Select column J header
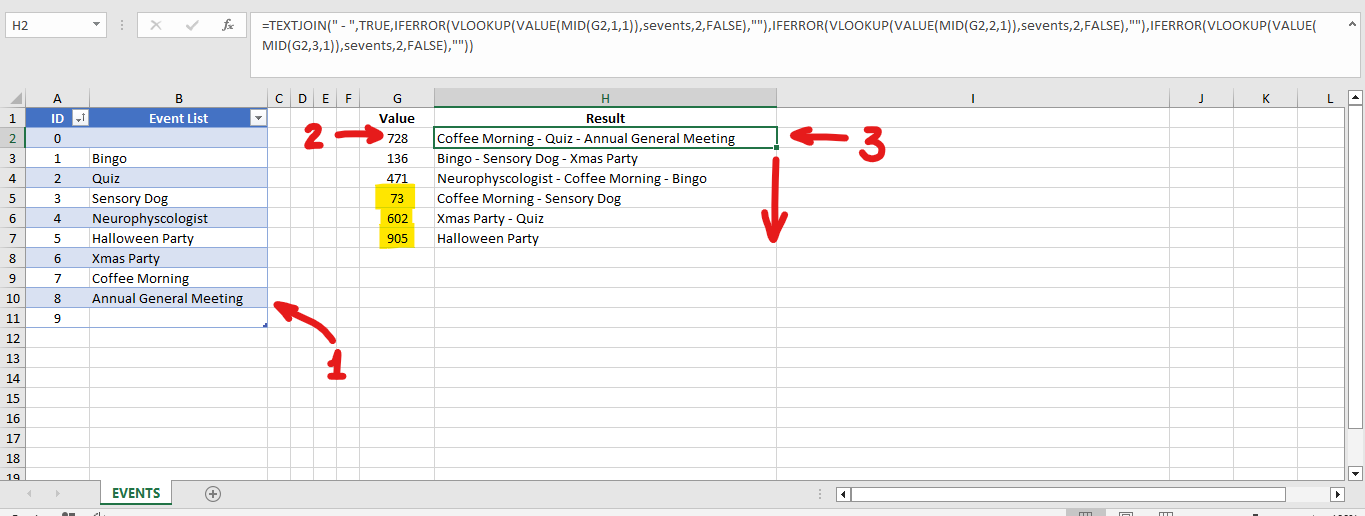 coord(1201,98)
